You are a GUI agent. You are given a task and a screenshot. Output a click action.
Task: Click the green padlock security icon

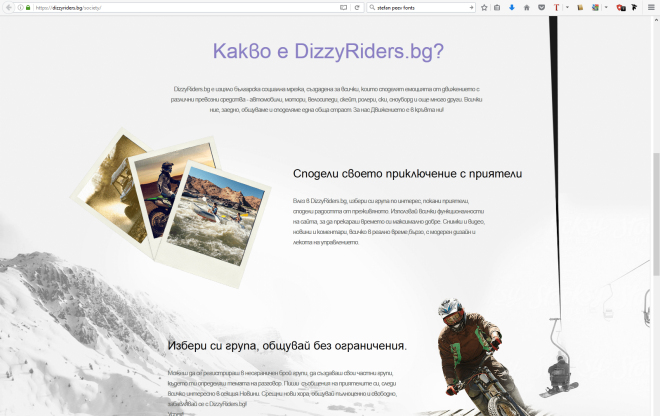(x=28, y=7)
